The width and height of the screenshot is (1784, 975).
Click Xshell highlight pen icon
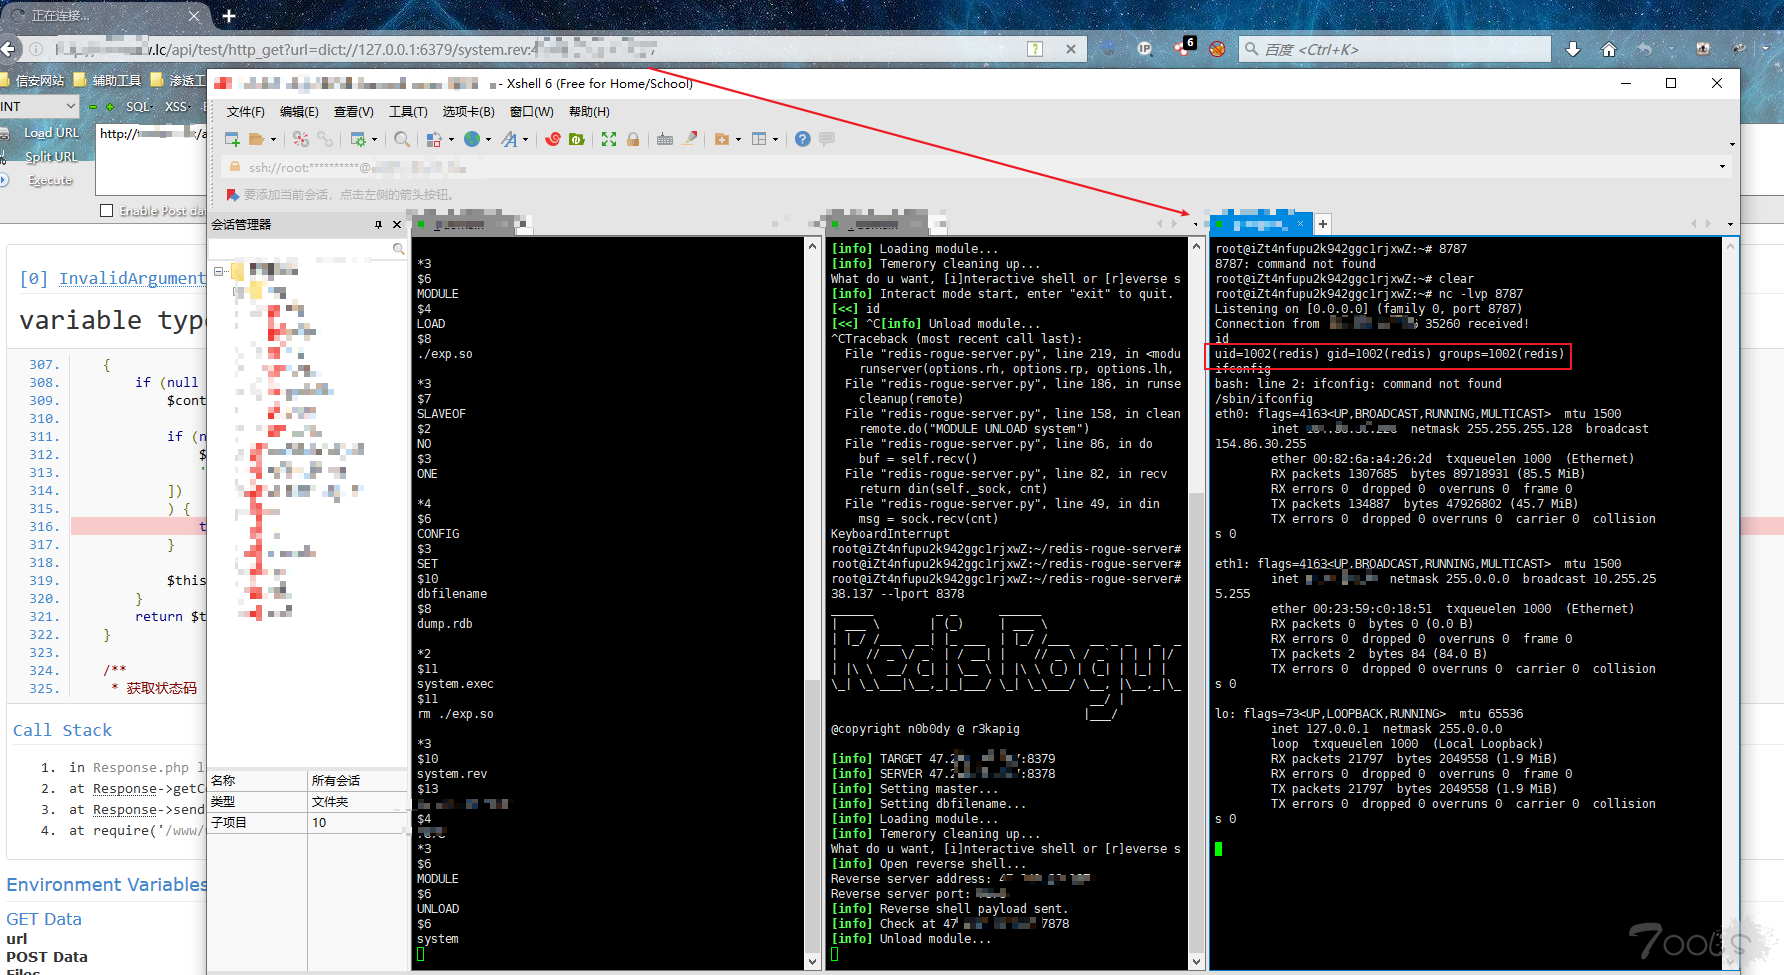click(690, 139)
